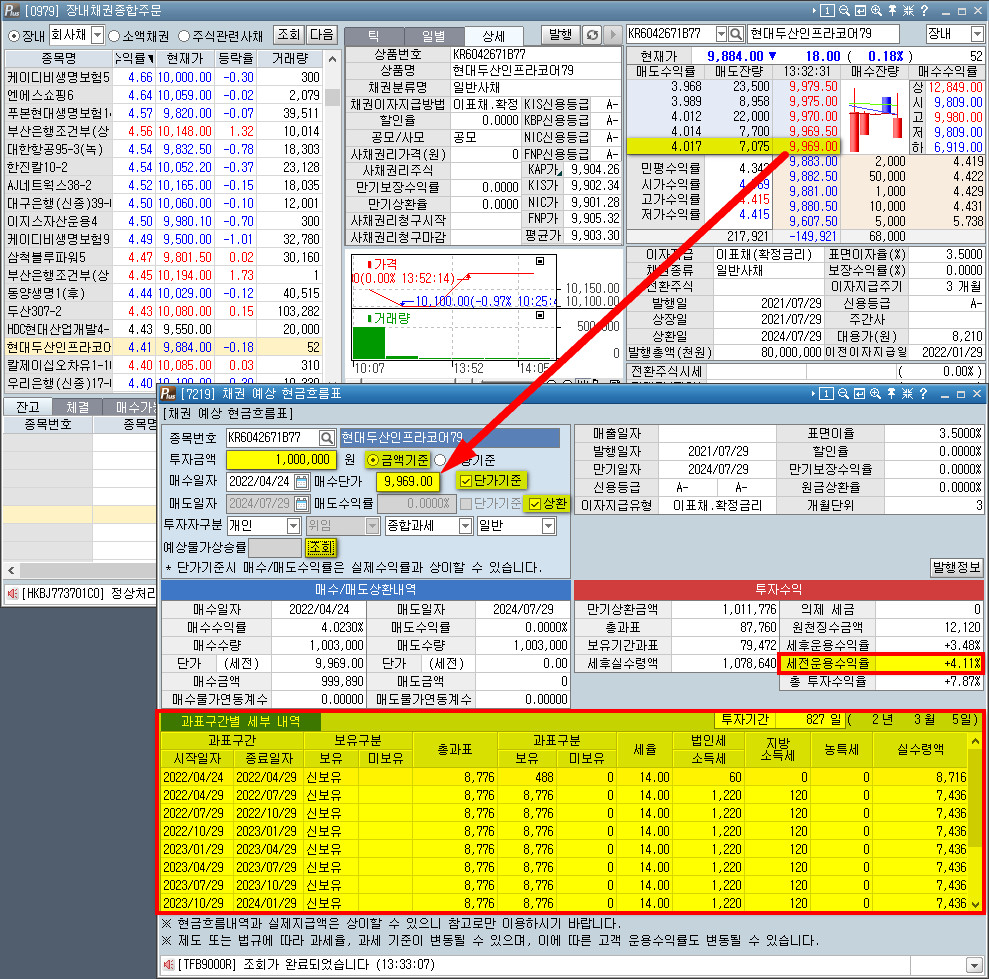Screen dimensions: 989x979
Task: Click speaker icon in the HKBJ773701C0 status bar
Action: (12, 594)
